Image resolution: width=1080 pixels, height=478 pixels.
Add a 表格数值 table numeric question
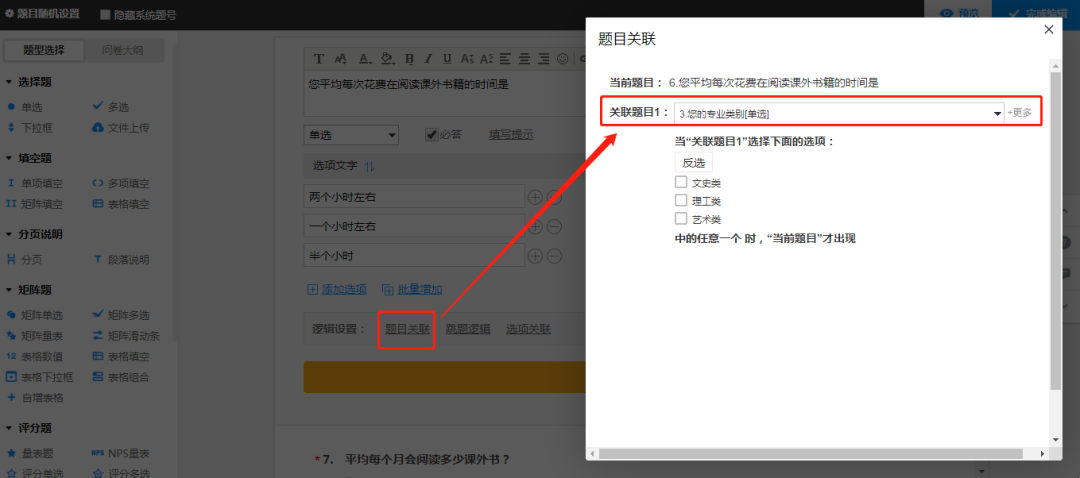34,357
